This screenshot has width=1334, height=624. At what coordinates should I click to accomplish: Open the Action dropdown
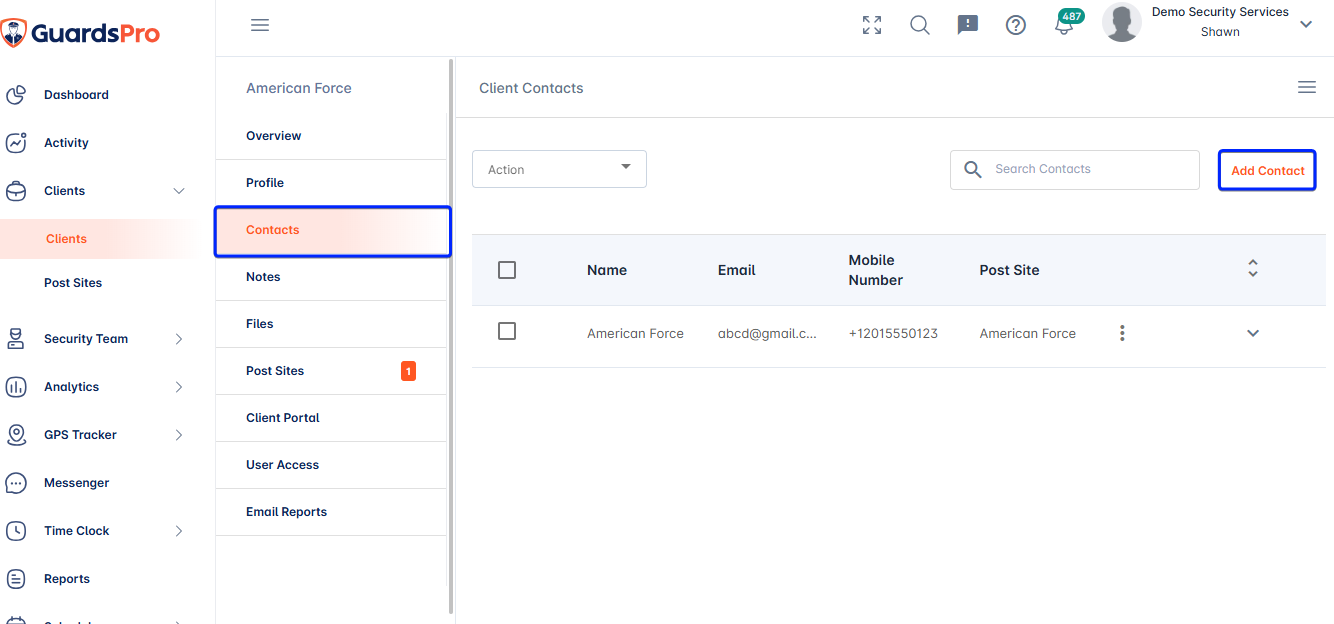coord(559,169)
